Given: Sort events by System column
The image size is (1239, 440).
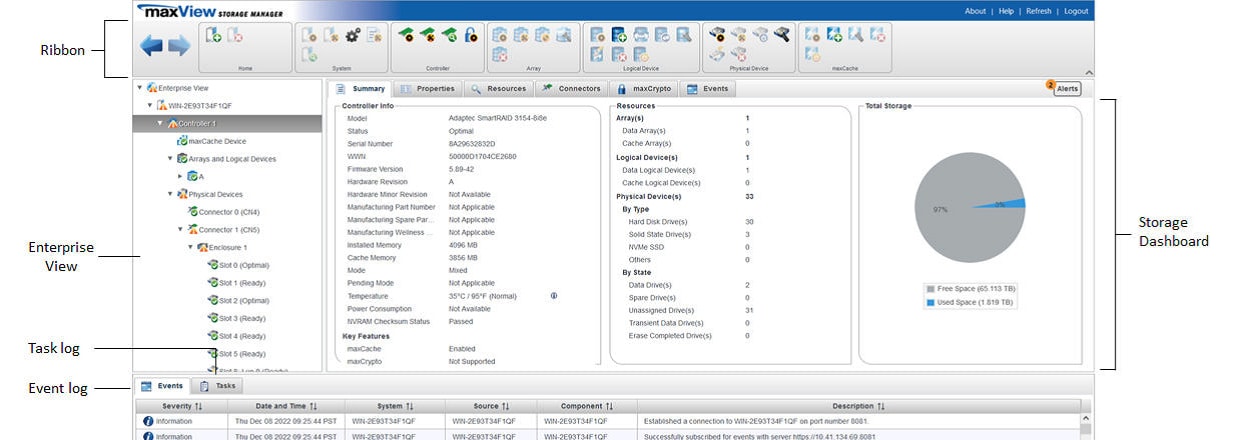Looking at the screenshot, I should 394,406.
